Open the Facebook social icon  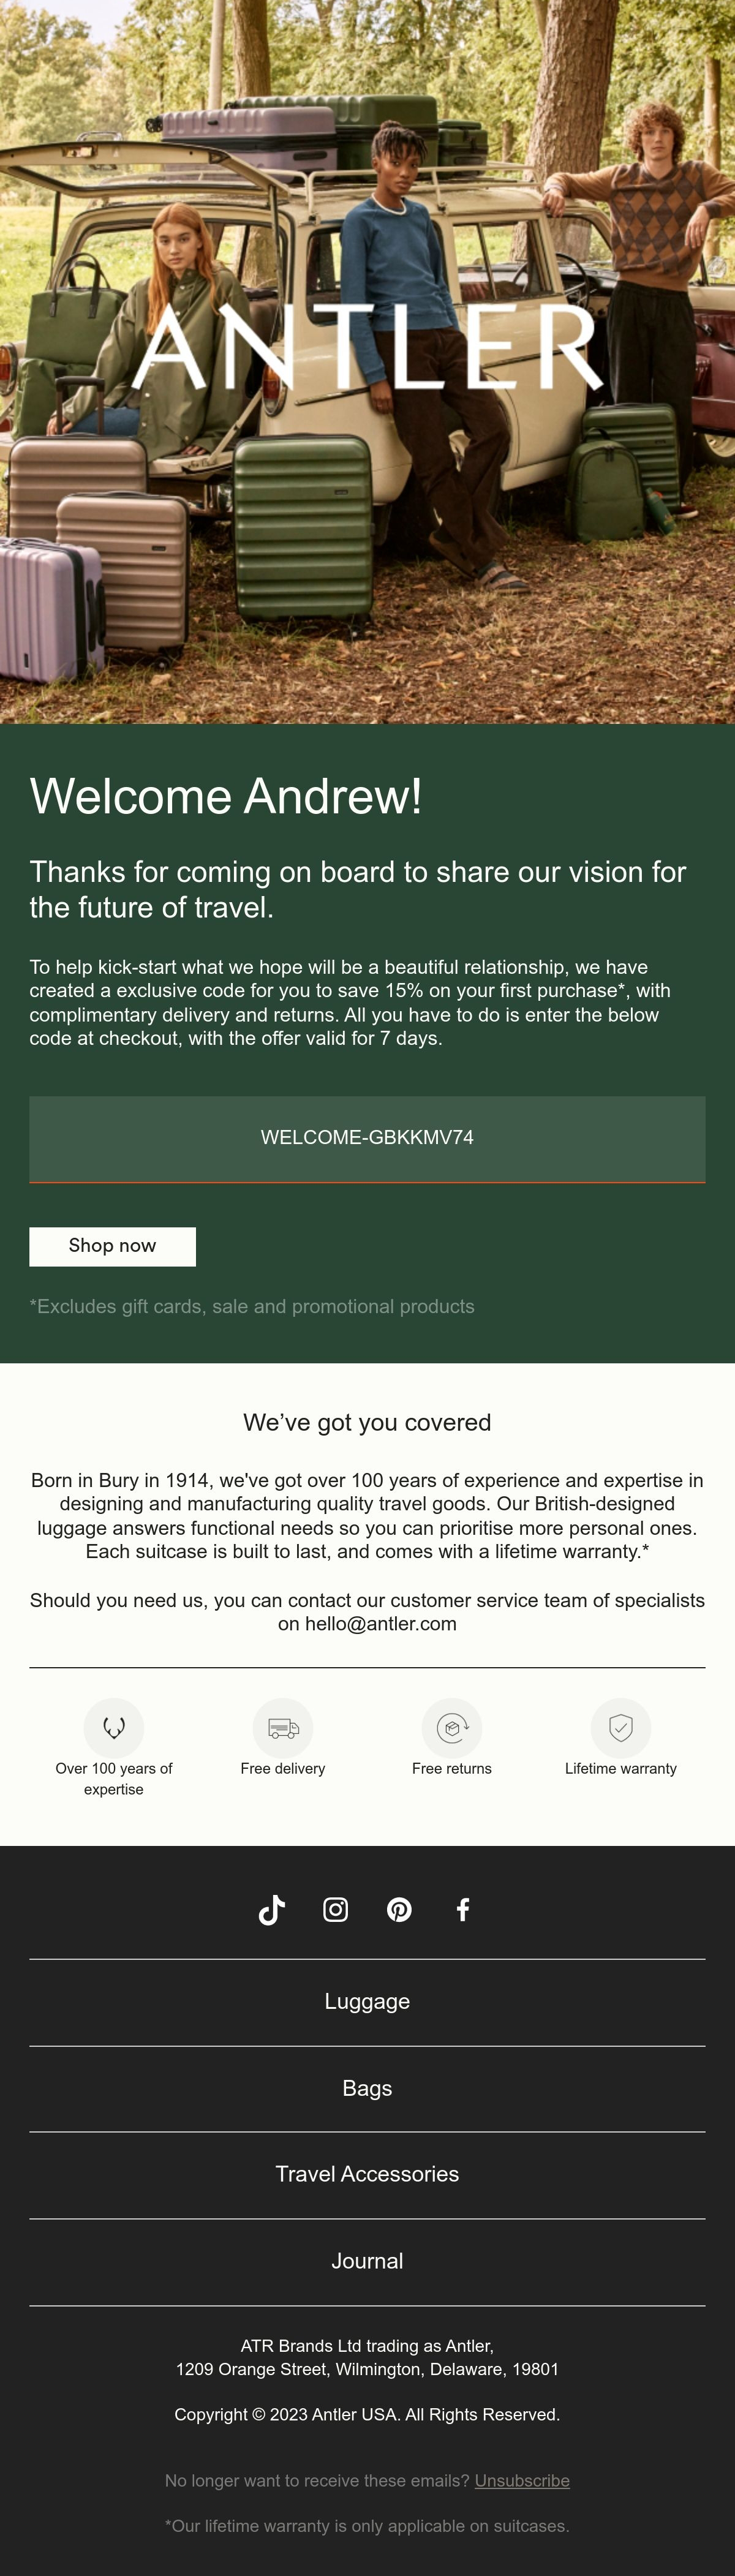tap(463, 1910)
